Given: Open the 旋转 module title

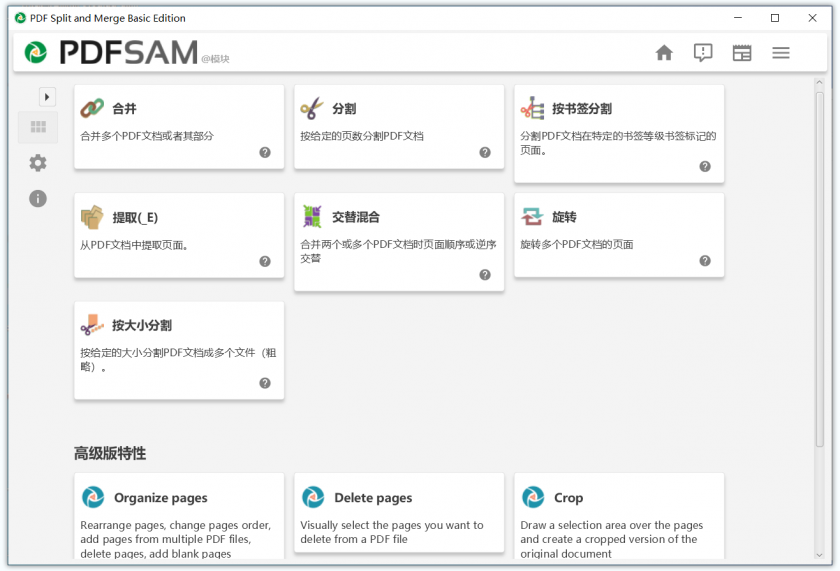Looking at the screenshot, I should pos(564,217).
